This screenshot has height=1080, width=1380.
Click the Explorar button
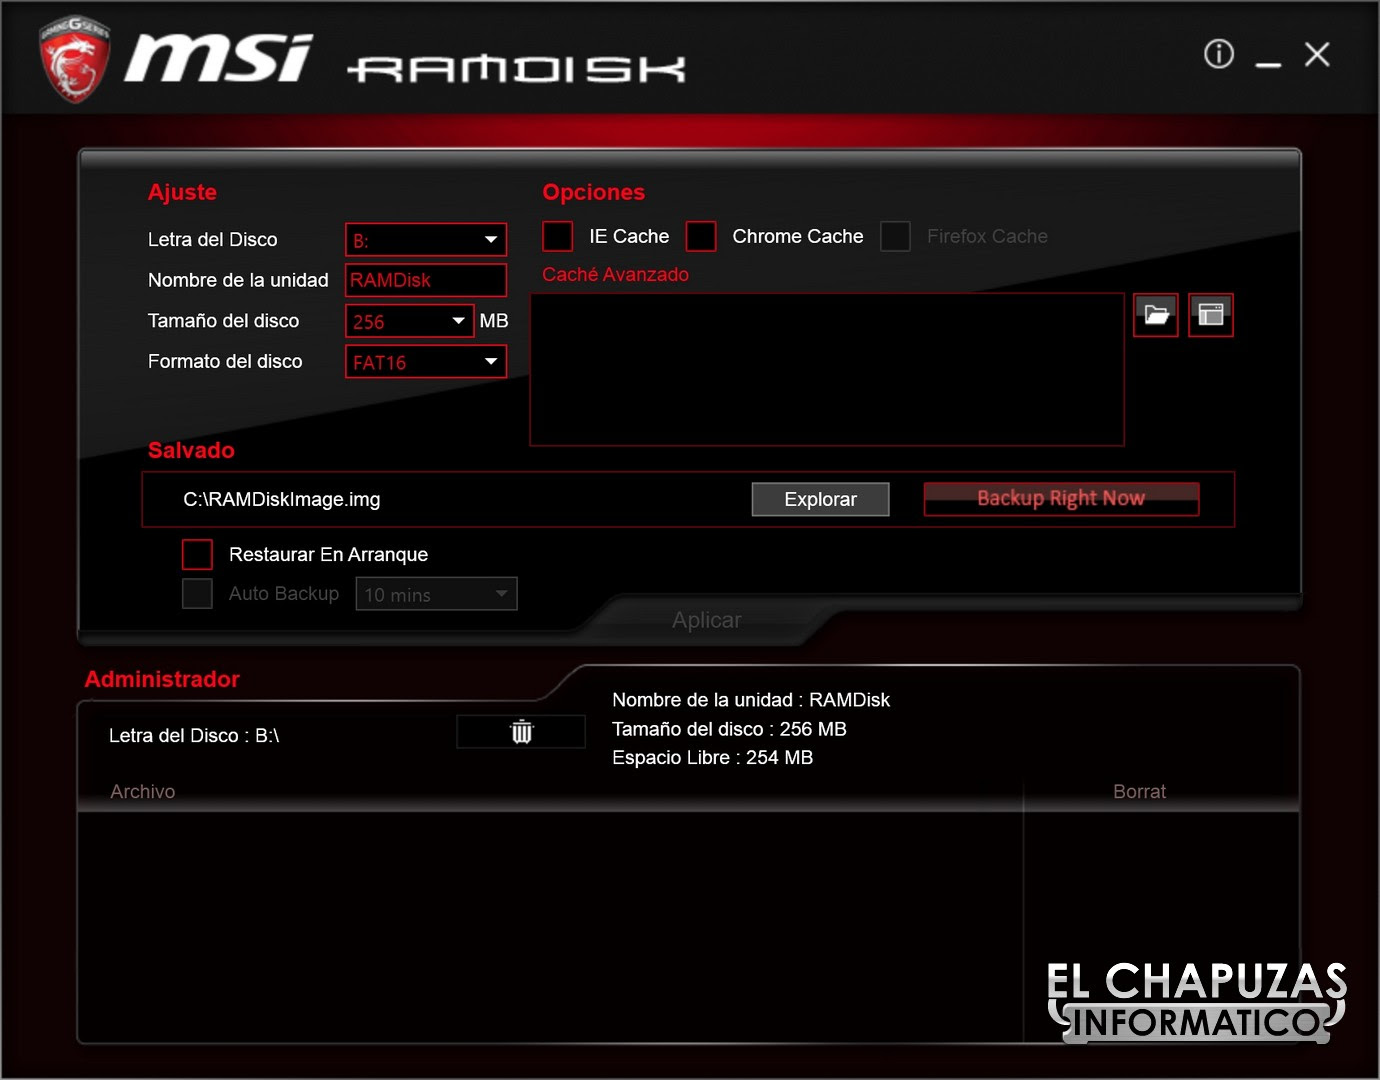(820, 499)
